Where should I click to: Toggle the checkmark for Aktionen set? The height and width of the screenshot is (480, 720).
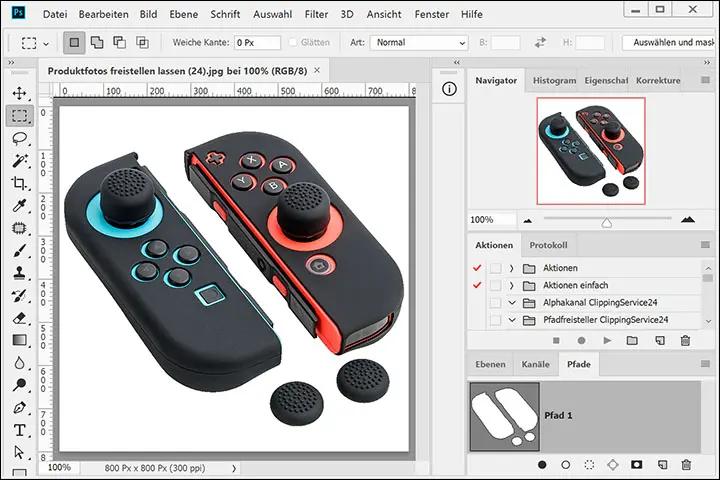click(477, 268)
